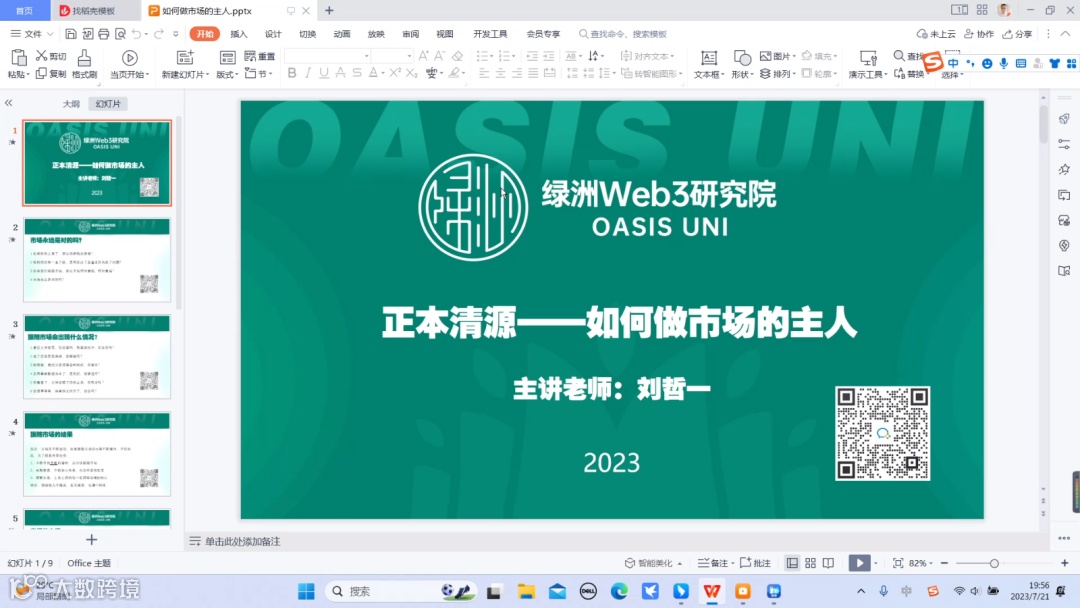Click the 重置 (Reset) slide icon
The height and width of the screenshot is (608, 1080).
pos(250,56)
